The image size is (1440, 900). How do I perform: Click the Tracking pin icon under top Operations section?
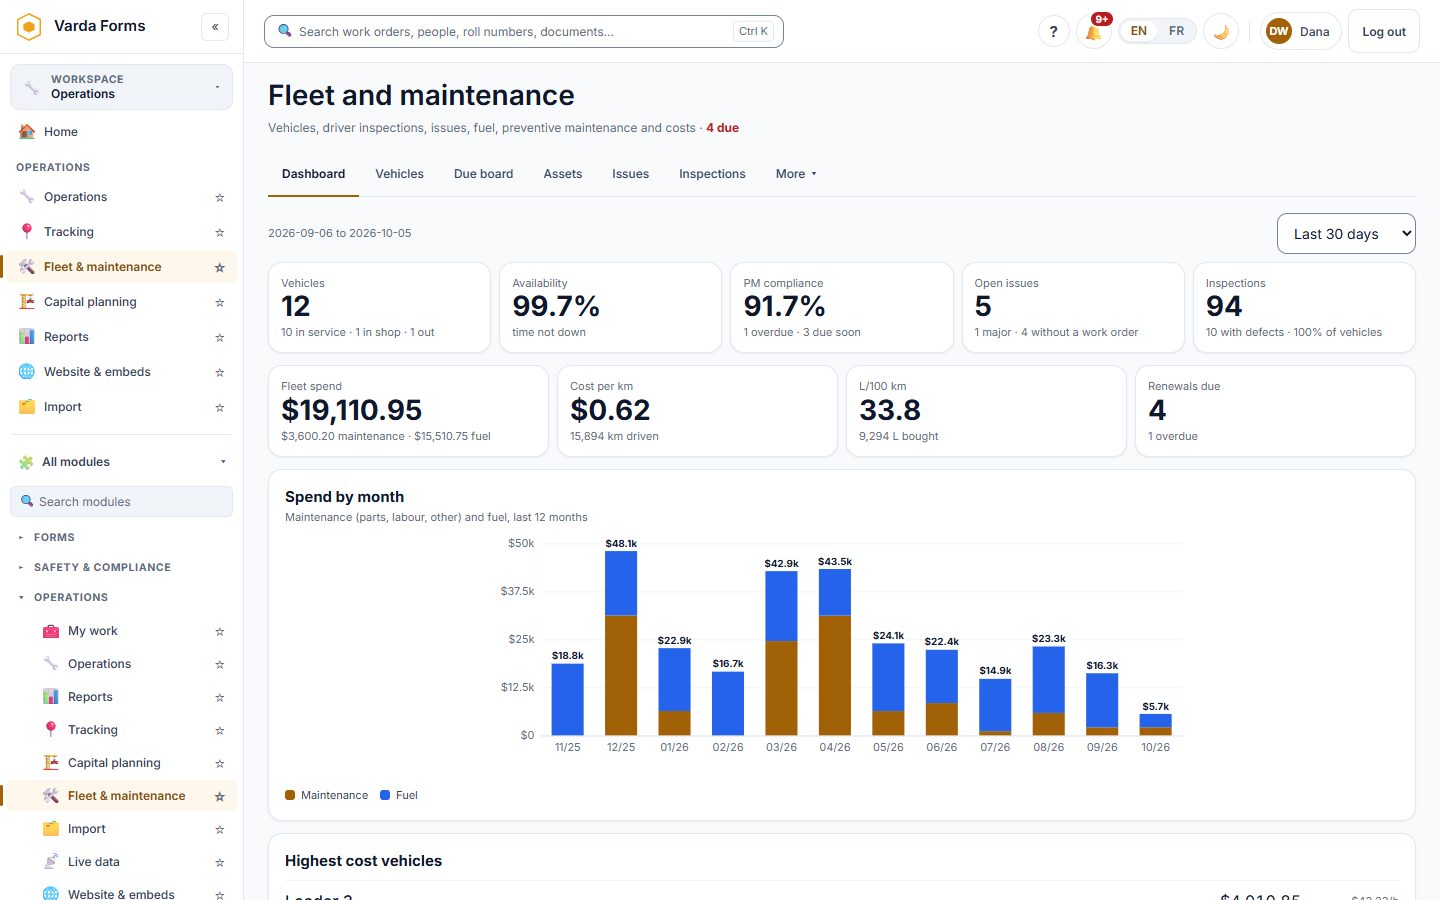27,232
